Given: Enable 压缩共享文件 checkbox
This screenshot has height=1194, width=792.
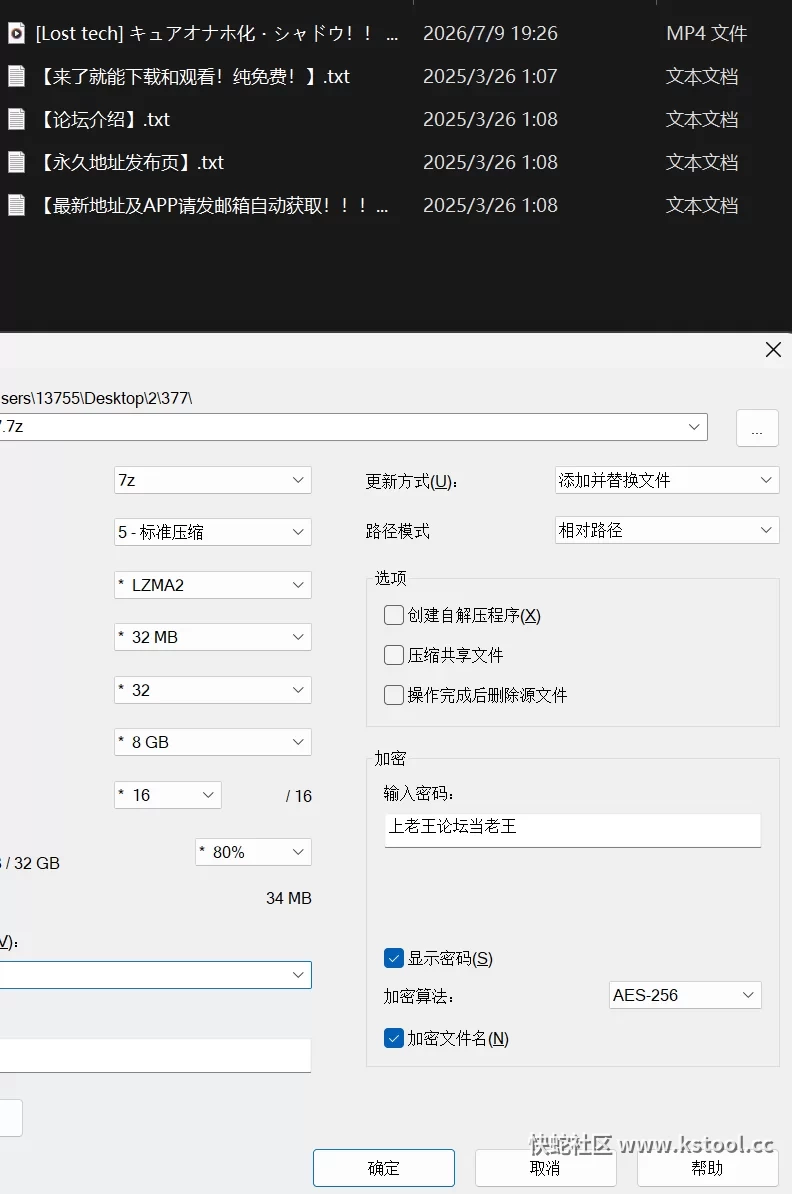Looking at the screenshot, I should pos(394,655).
